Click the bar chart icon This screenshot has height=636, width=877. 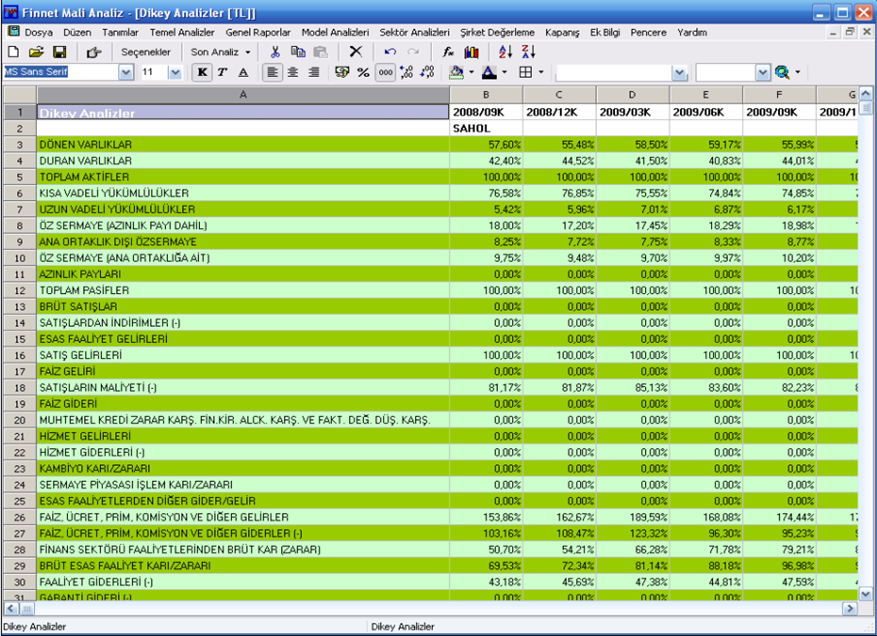(471, 52)
